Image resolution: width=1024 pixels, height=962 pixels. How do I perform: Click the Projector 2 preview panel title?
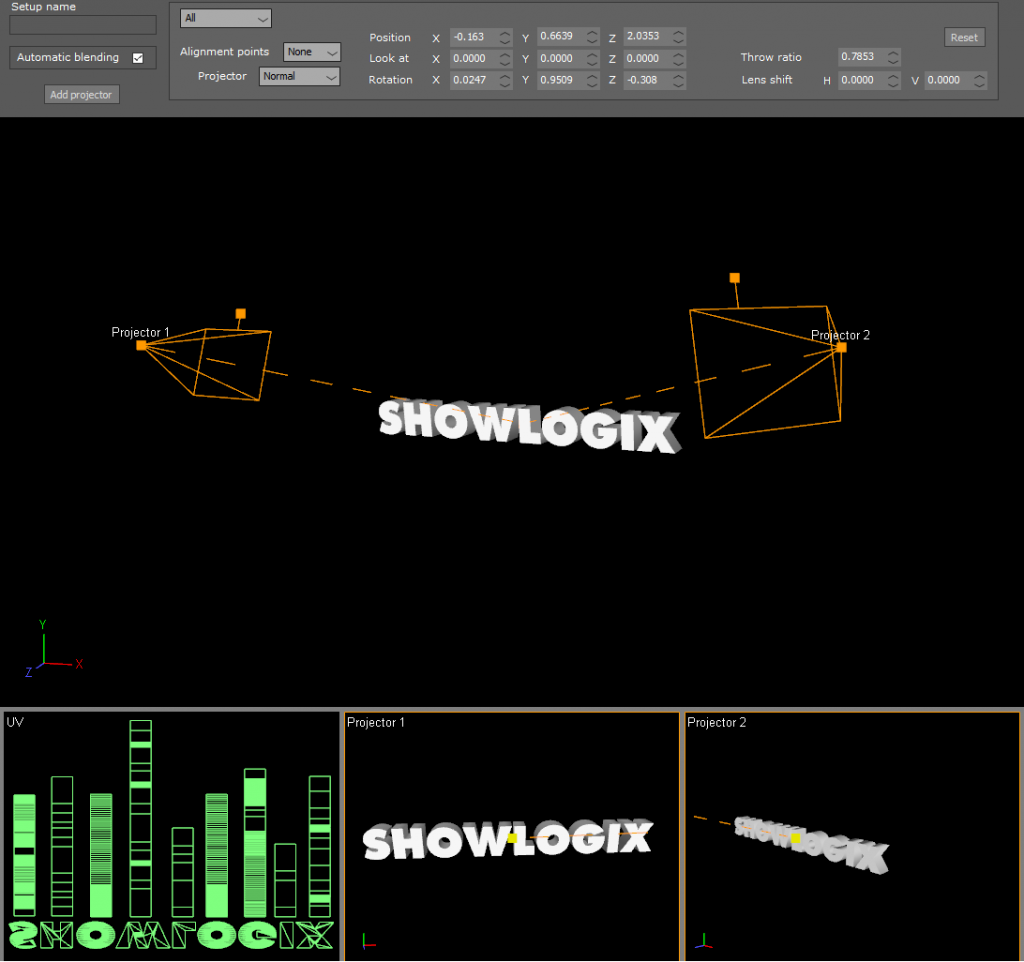[716, 722]
